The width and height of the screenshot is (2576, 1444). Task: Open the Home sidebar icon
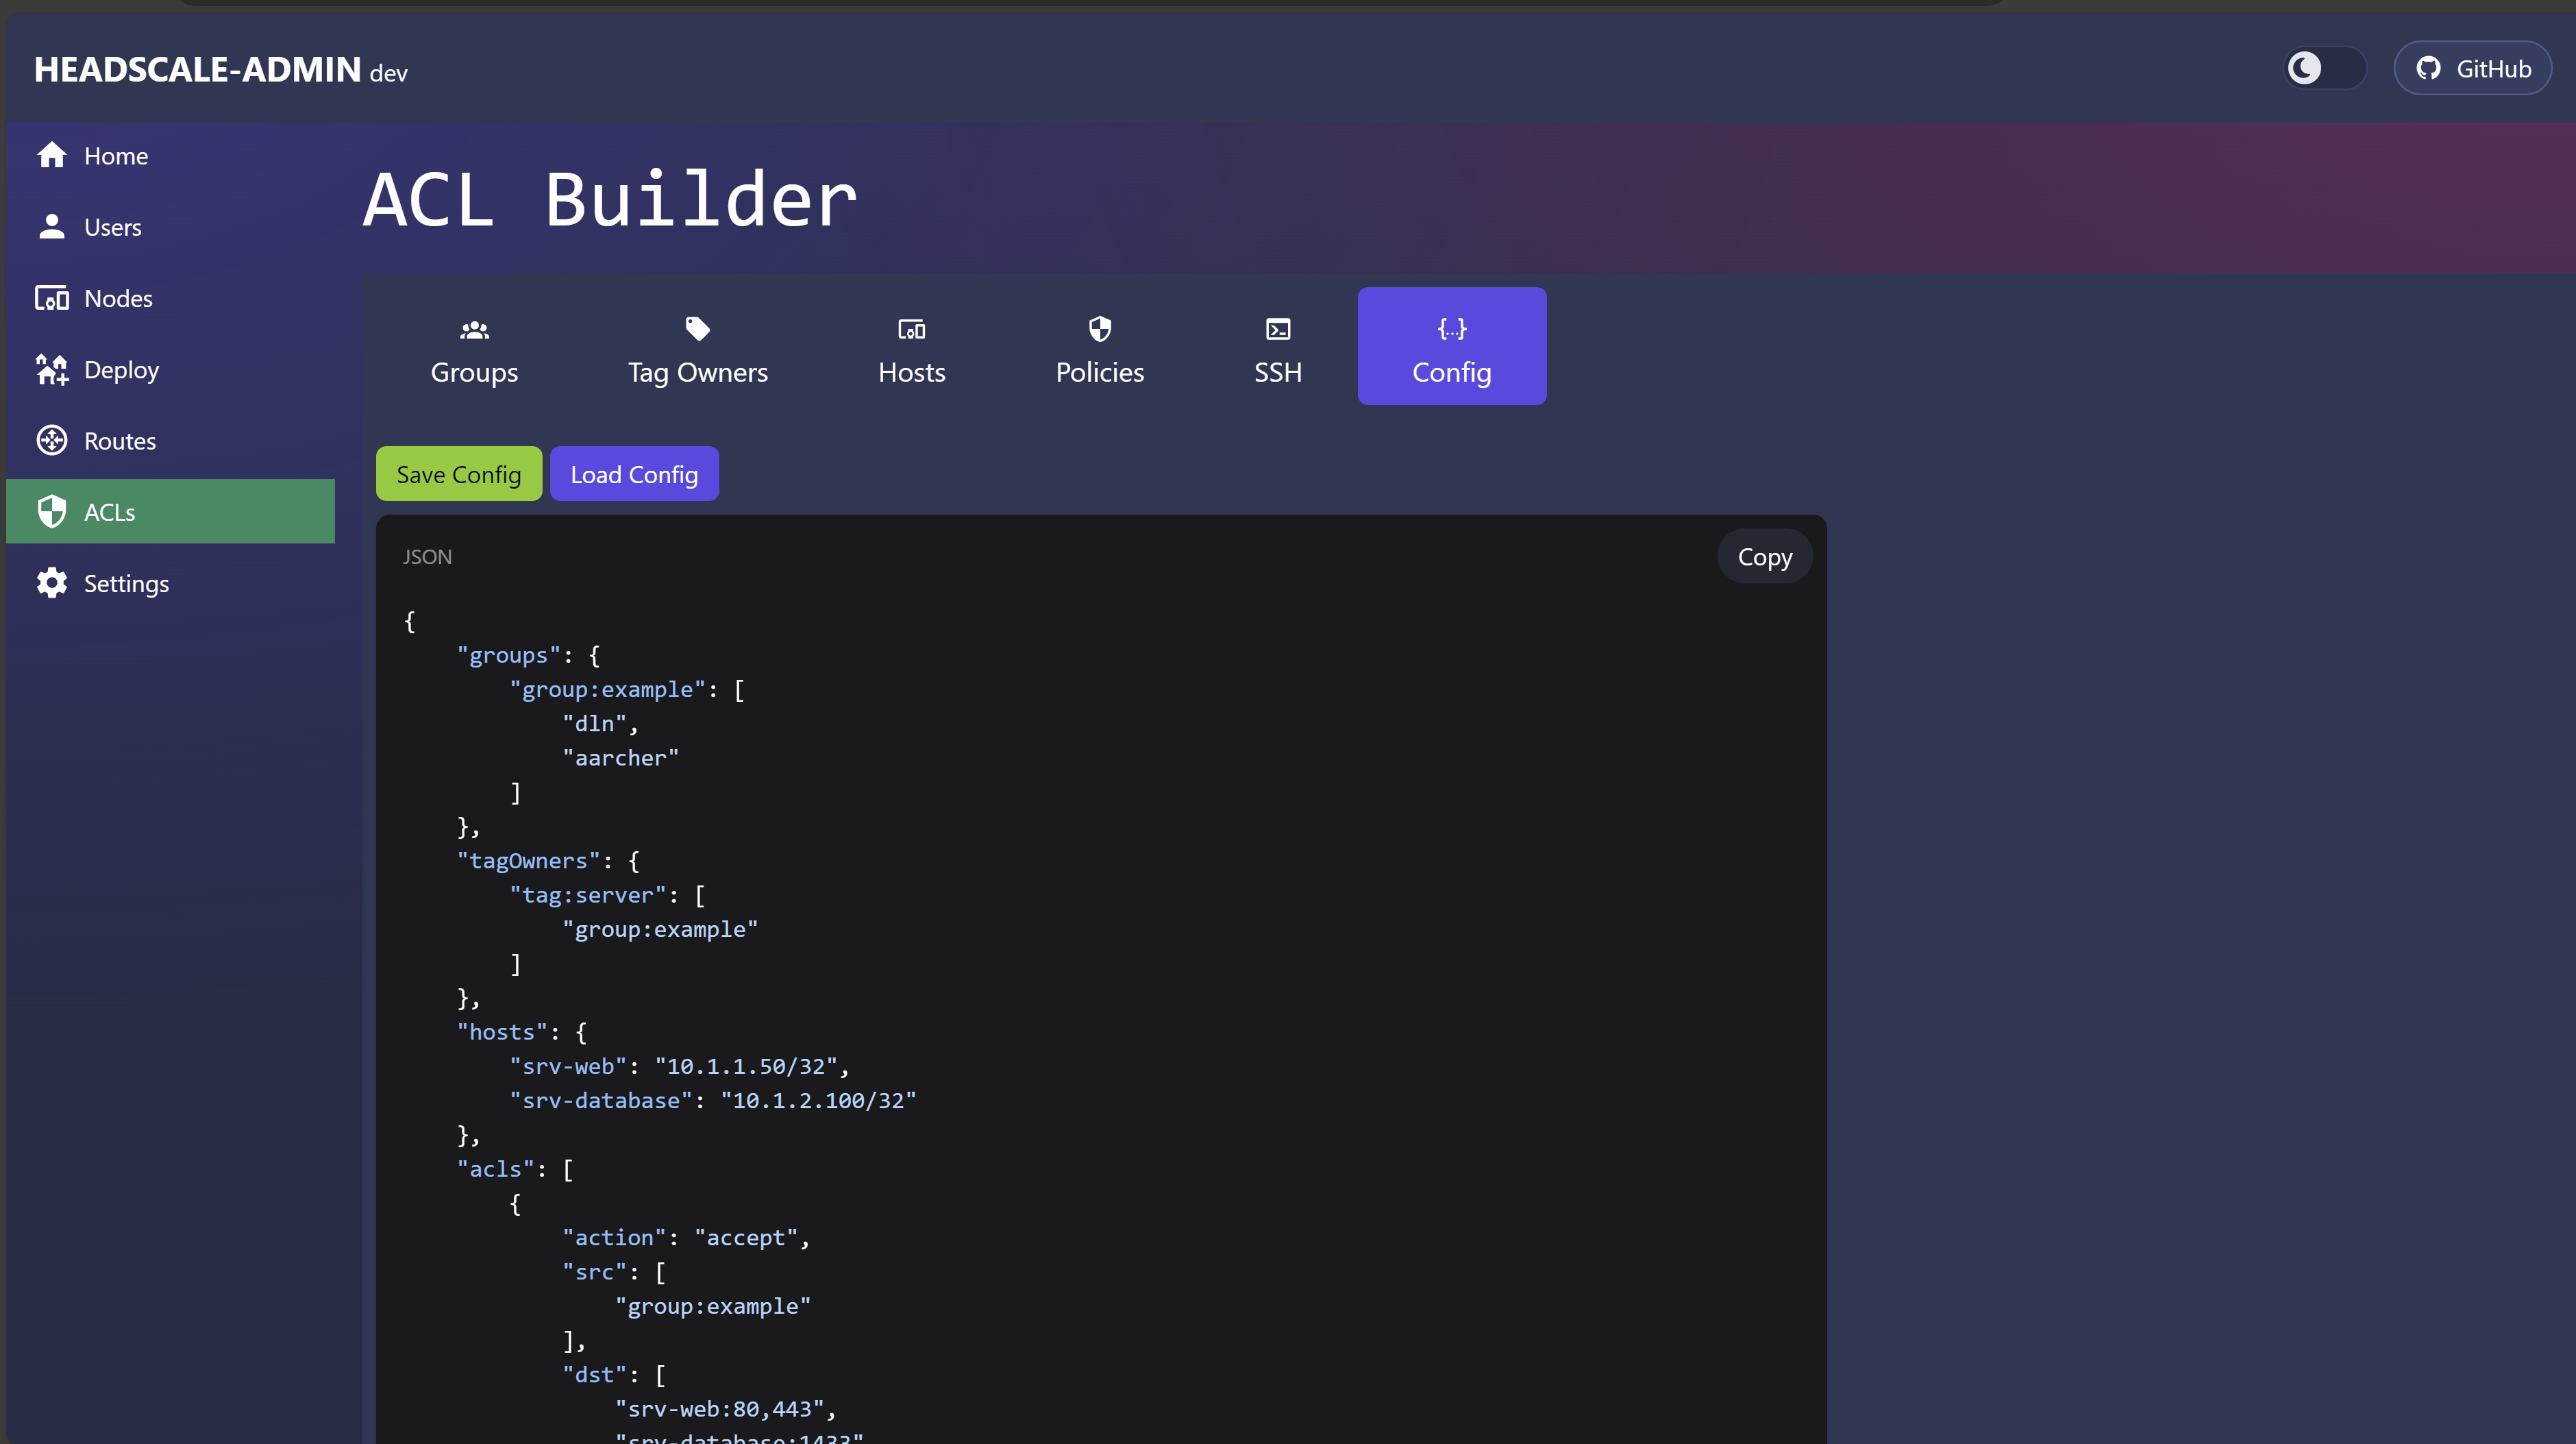pyautogui.click(x=52, y=155)
